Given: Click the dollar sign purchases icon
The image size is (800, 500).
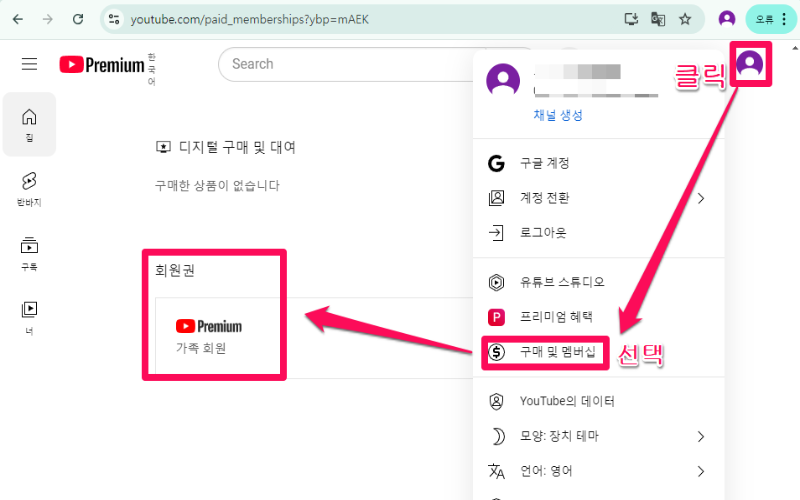Looking at the screenshot, I should point(496,352).
